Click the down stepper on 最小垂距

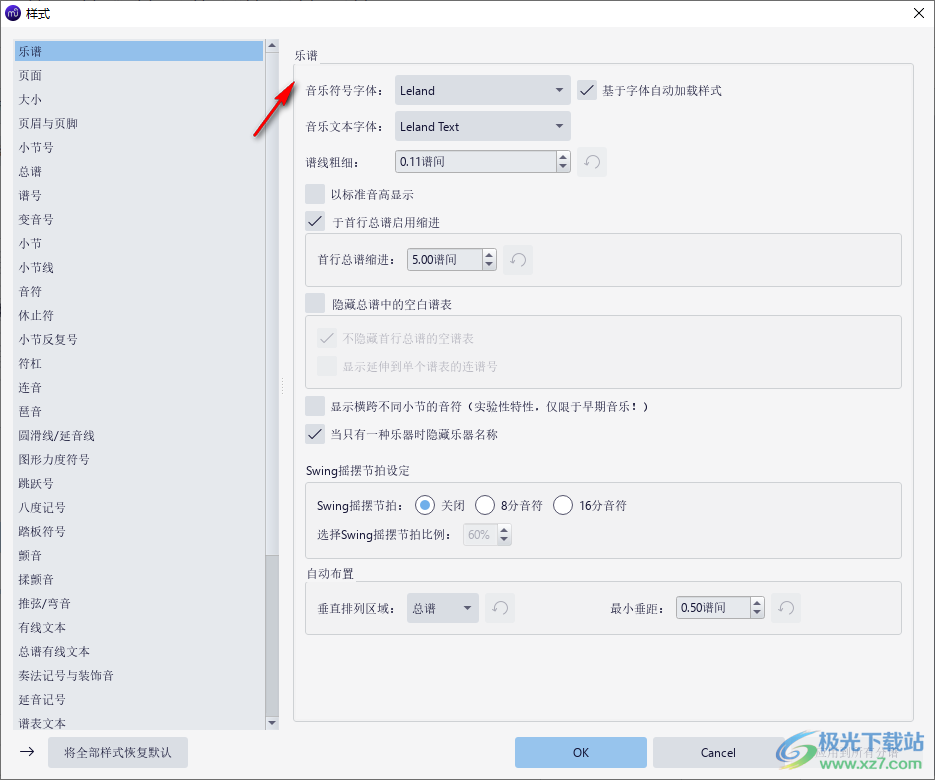pyautogui.click(x=756, y=612)
